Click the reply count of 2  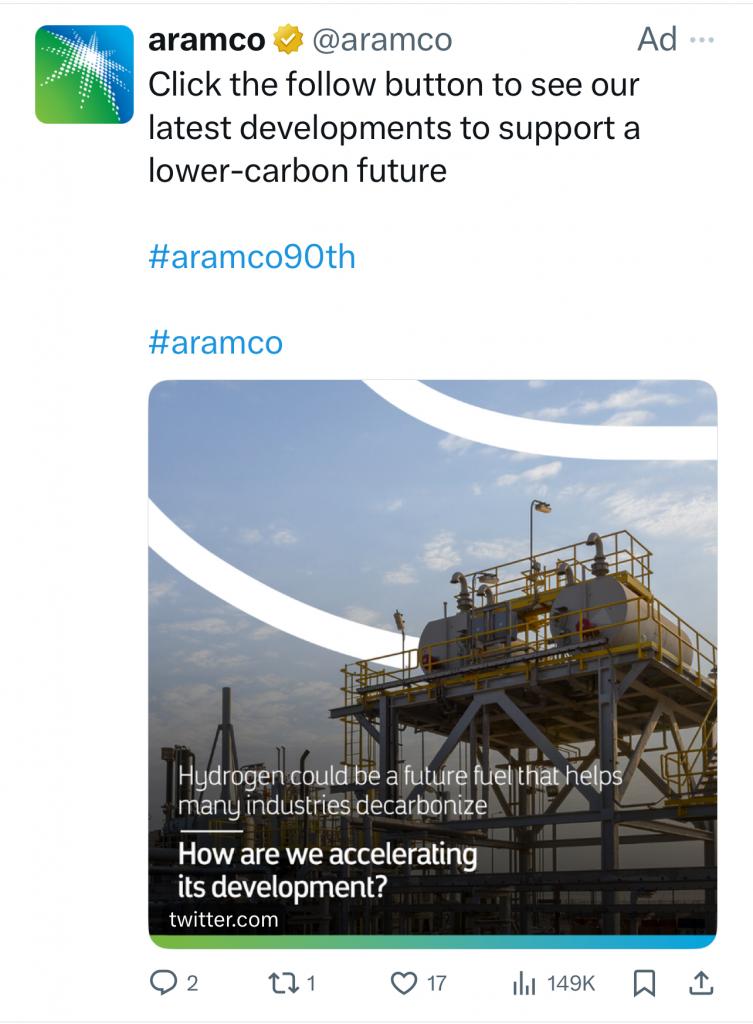(192, 983)
